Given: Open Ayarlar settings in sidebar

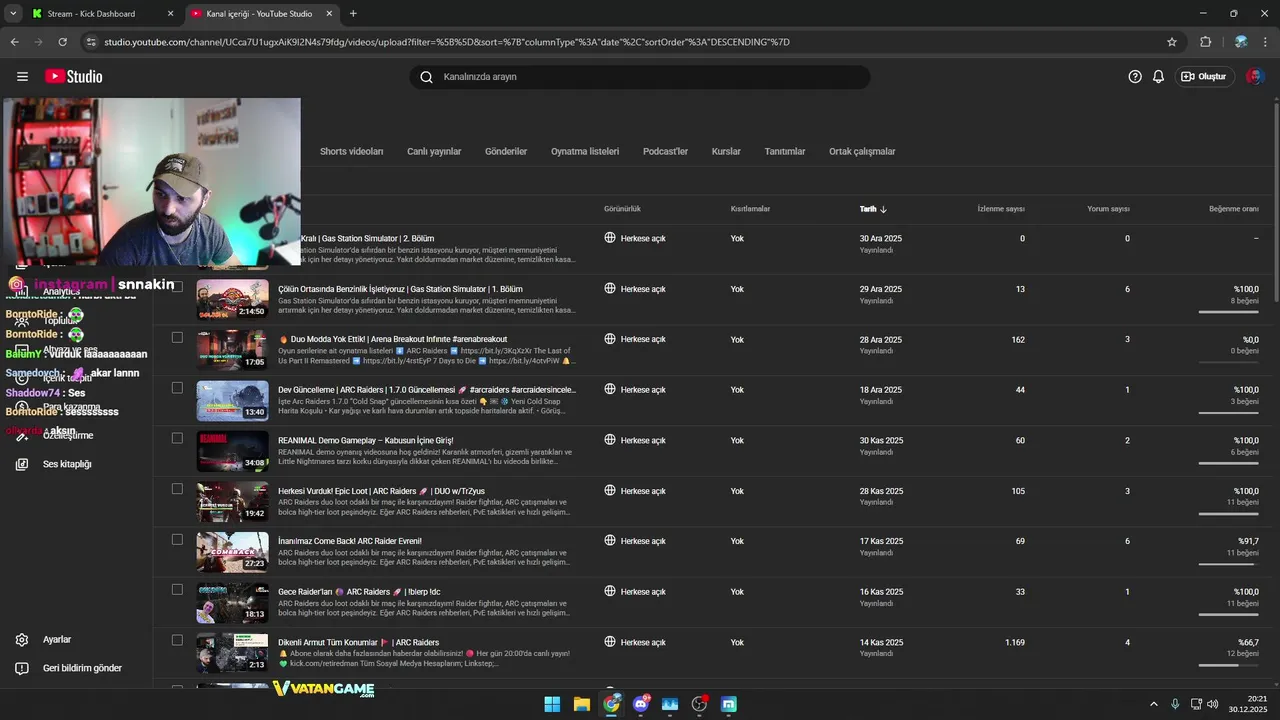Looking at the screenshot, I should pyautogui.click(x=57, y=639).
